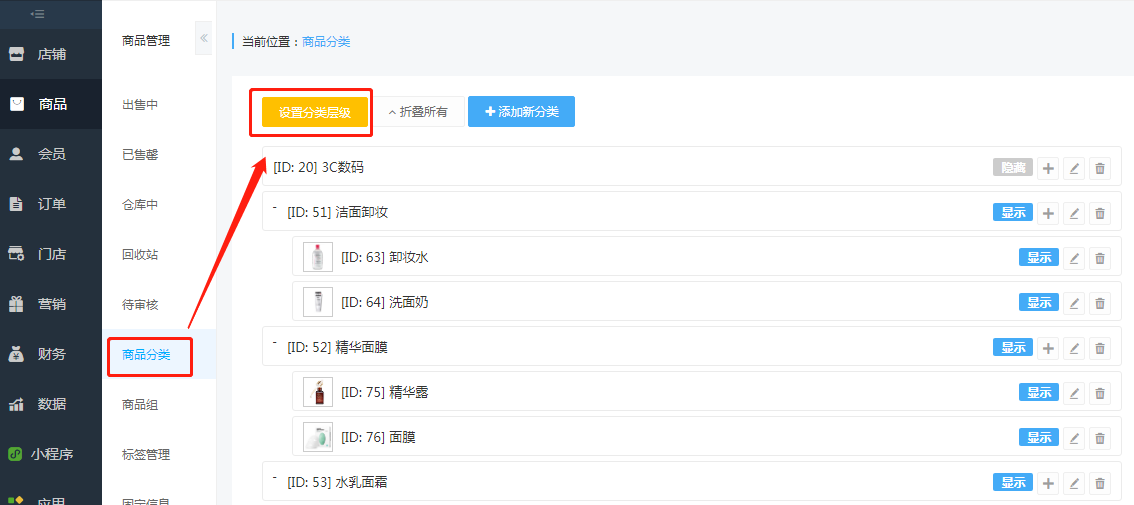Collapse the 洁面卸妆 category
1134x505 pixels.
point(275,208)
